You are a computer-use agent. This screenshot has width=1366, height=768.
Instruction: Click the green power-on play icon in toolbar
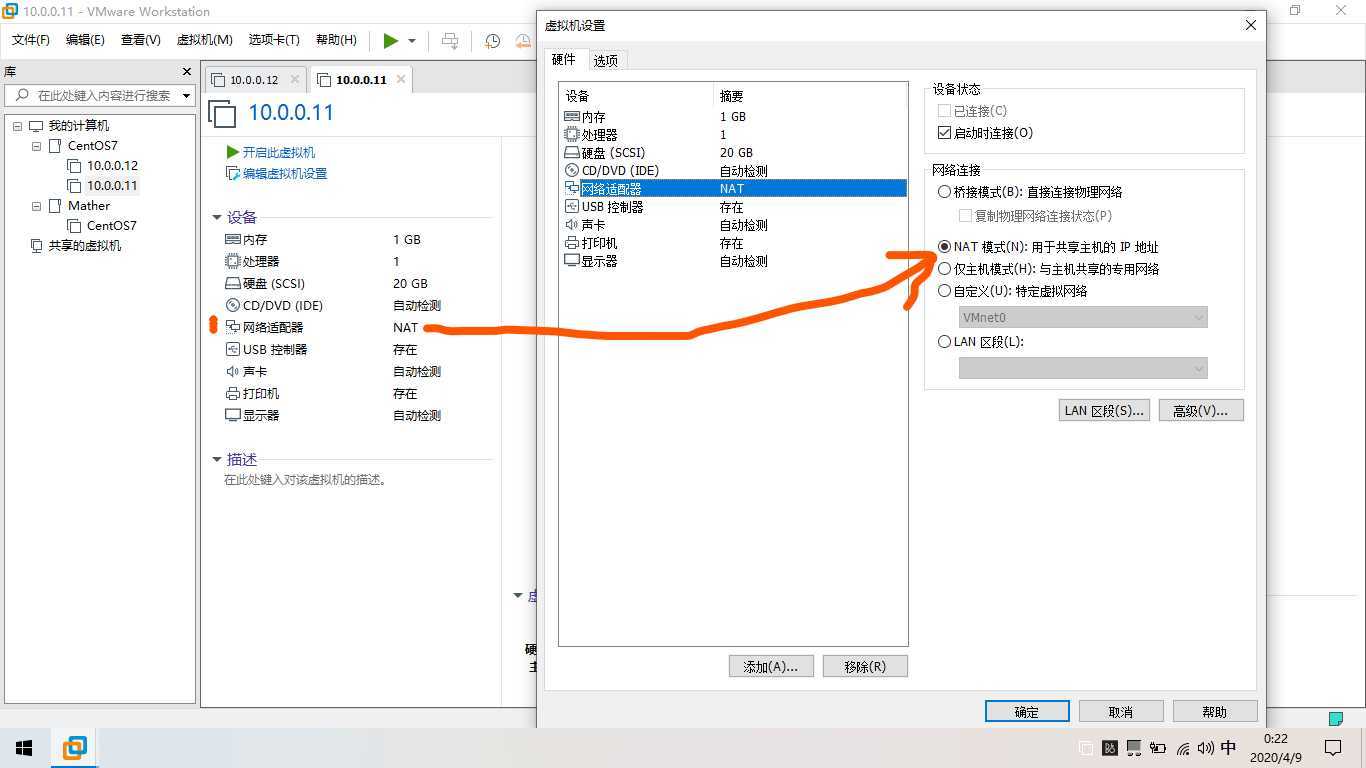391,40
